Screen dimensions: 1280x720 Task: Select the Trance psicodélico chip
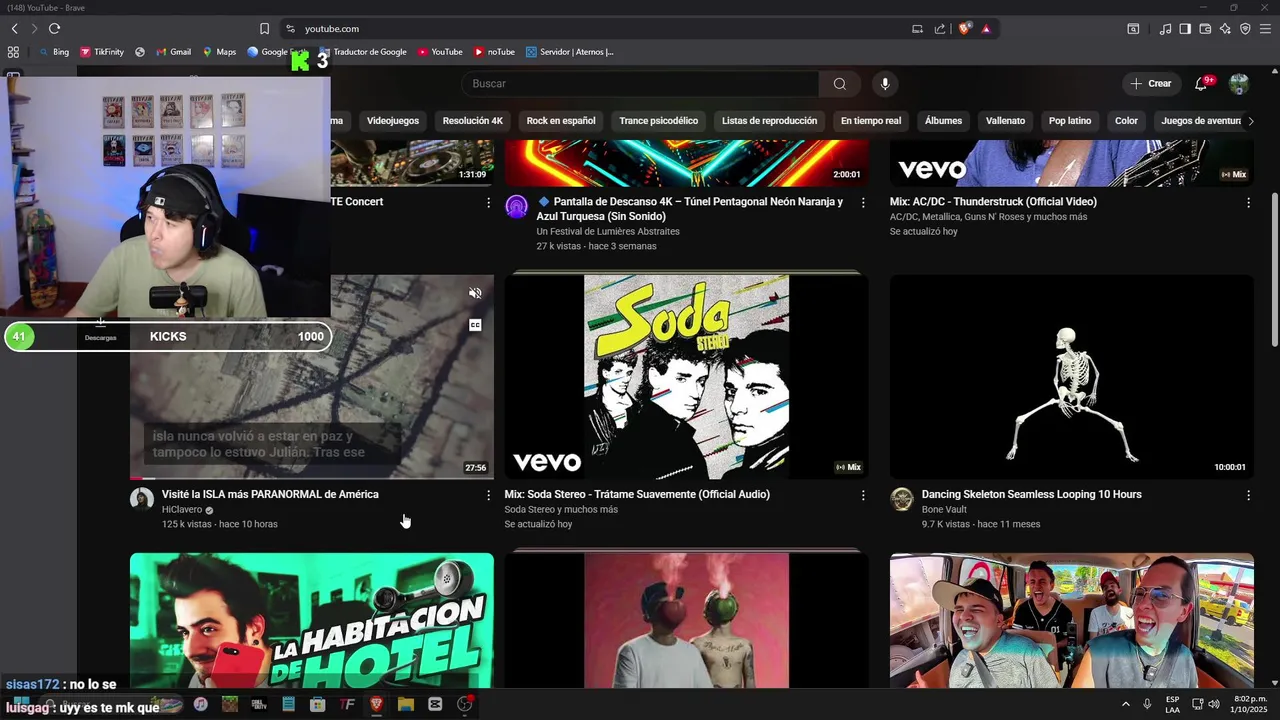[659, 121]
